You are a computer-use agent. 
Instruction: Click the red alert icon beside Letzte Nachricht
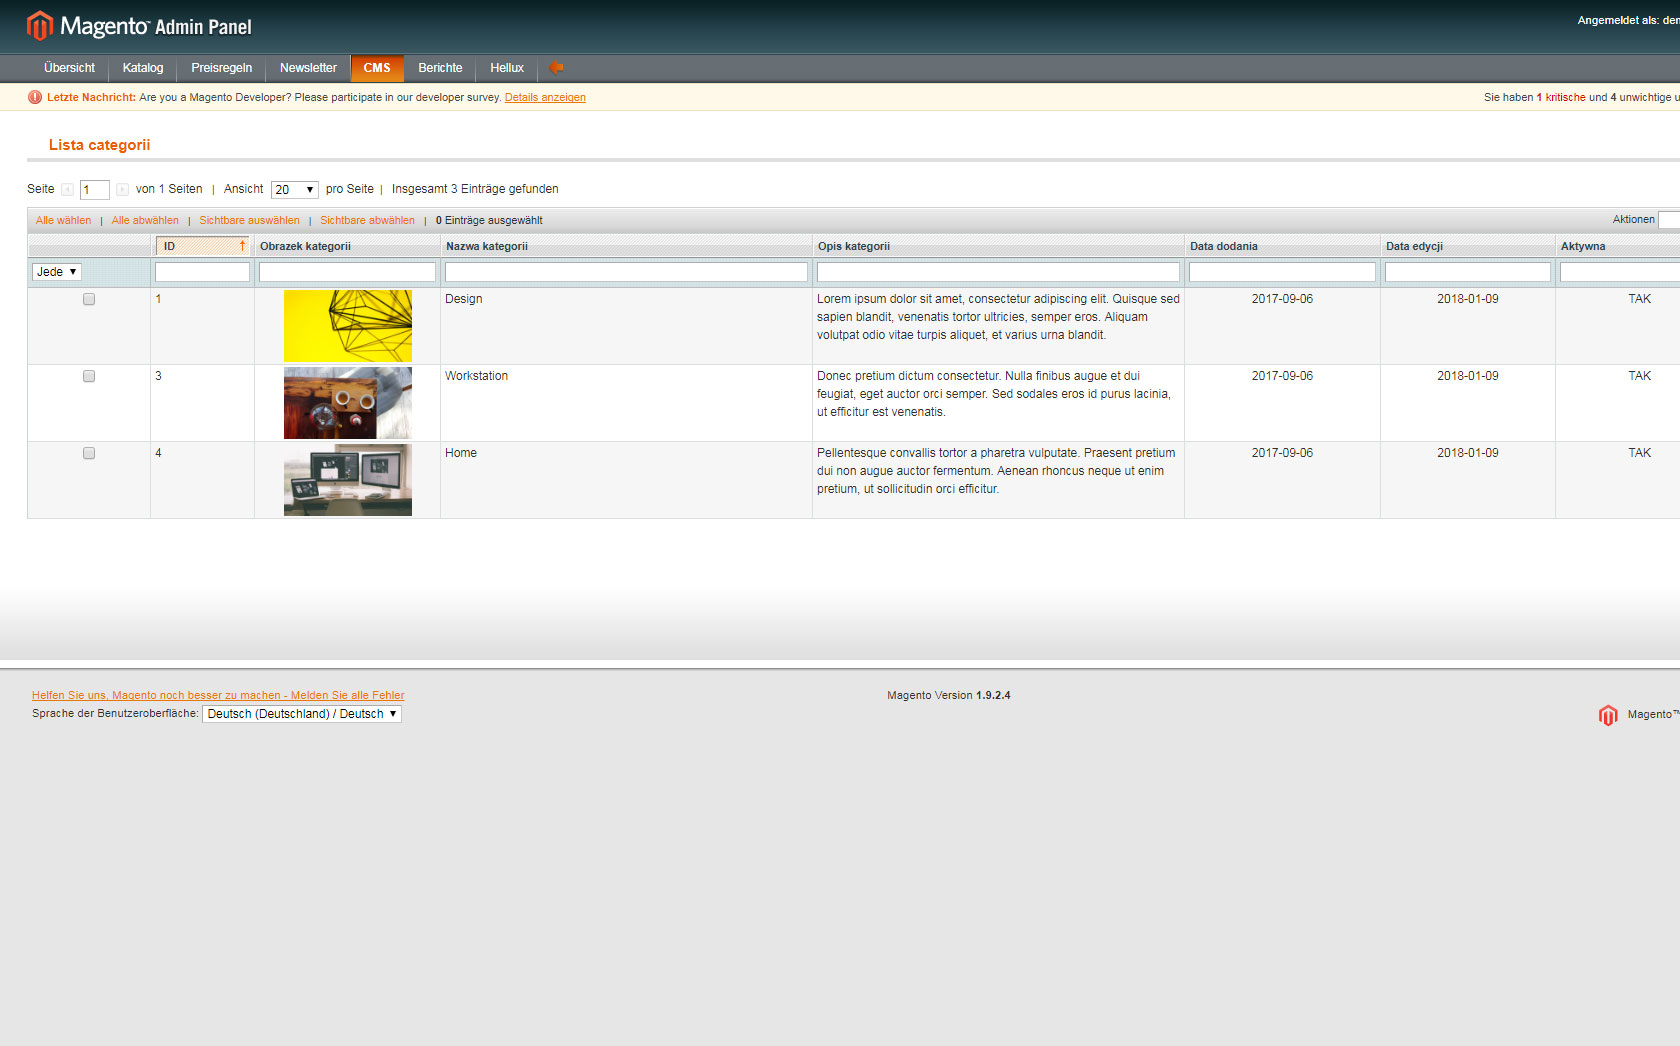(35, 97)
